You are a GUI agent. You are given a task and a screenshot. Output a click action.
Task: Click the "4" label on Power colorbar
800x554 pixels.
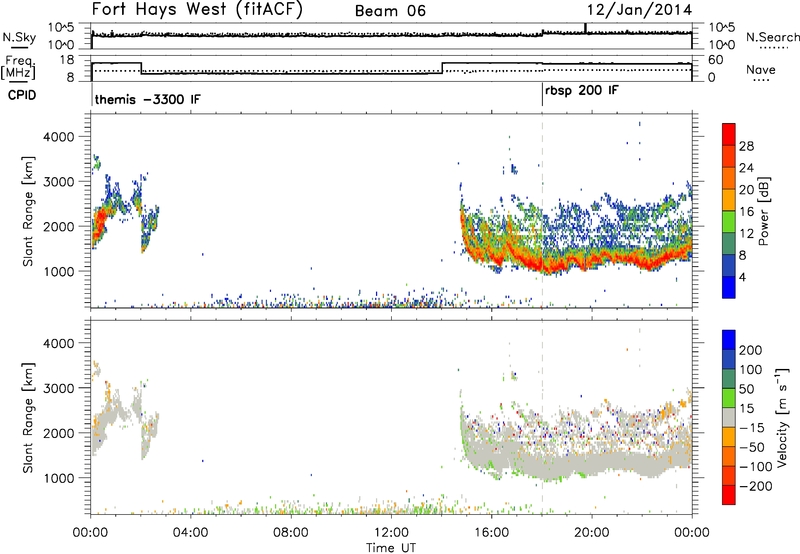tap(742, 277)
